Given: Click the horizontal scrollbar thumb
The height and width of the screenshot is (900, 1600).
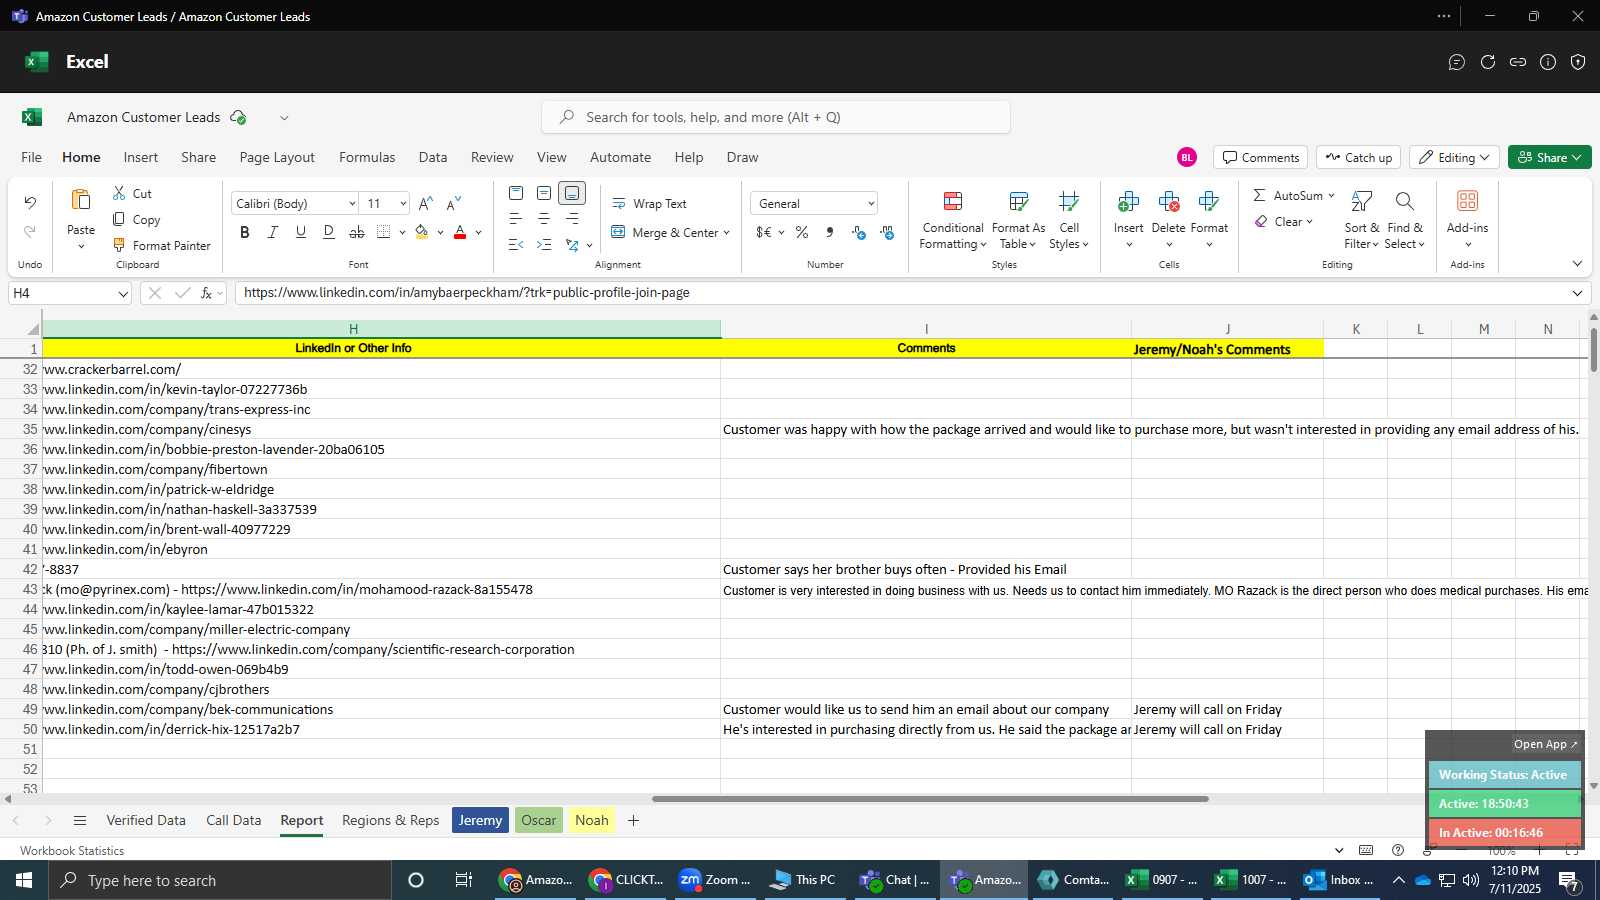Looking at the screenshot, I should coord(930,799).
